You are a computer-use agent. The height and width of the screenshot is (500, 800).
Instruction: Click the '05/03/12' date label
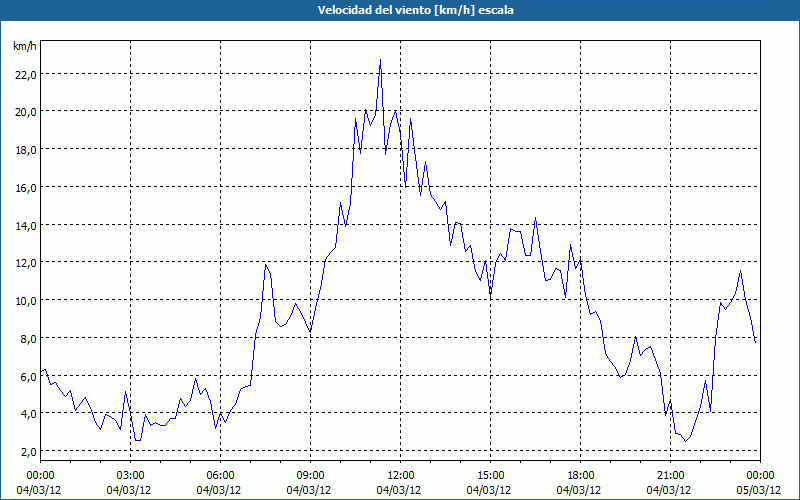point(759,490)
